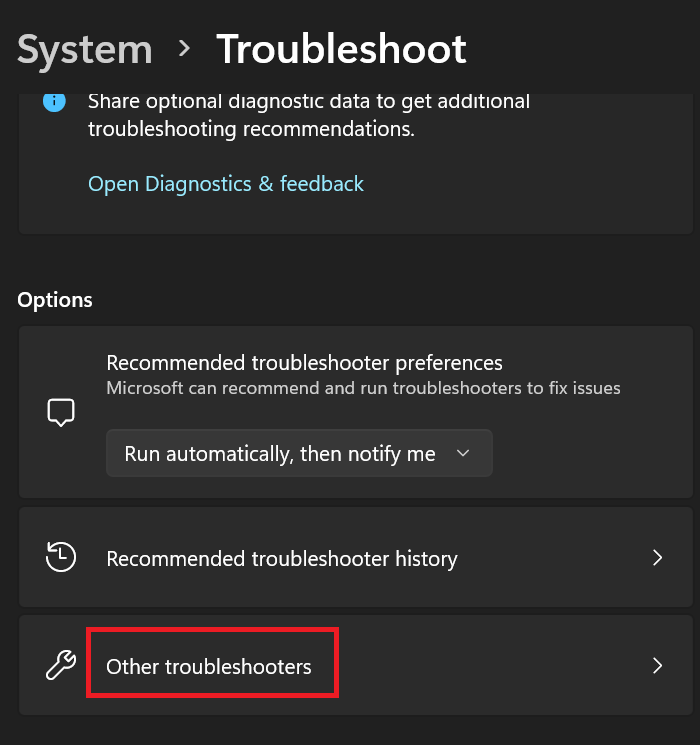Image resolution: width=700 pixels, height=745 pixels.
Task: Click the "Share optional diagnostic data" message
Action: 309,102
